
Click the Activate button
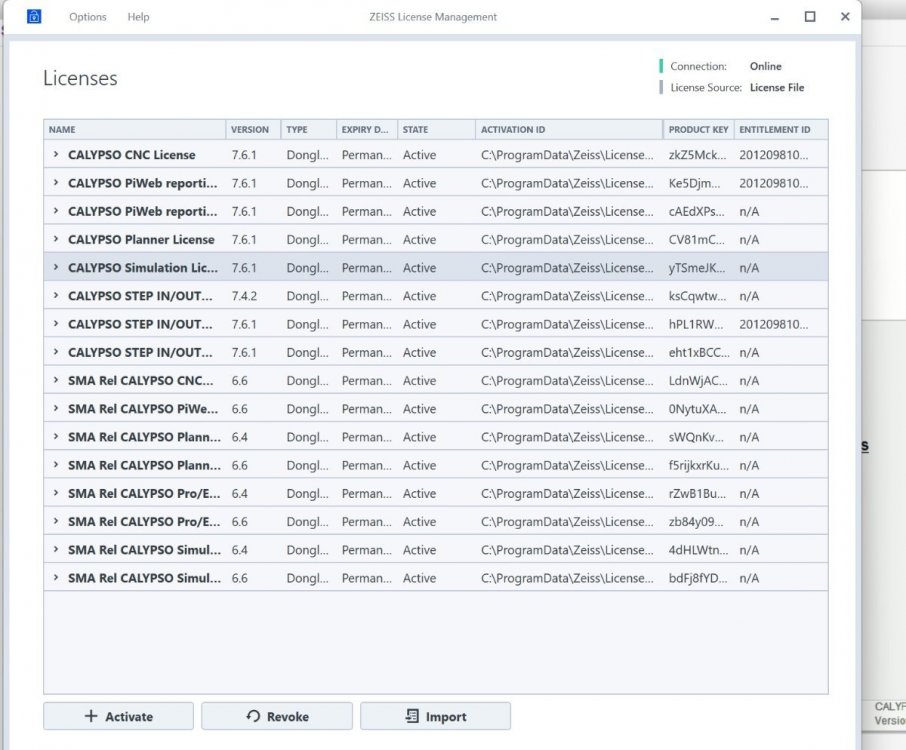[118, 716]
